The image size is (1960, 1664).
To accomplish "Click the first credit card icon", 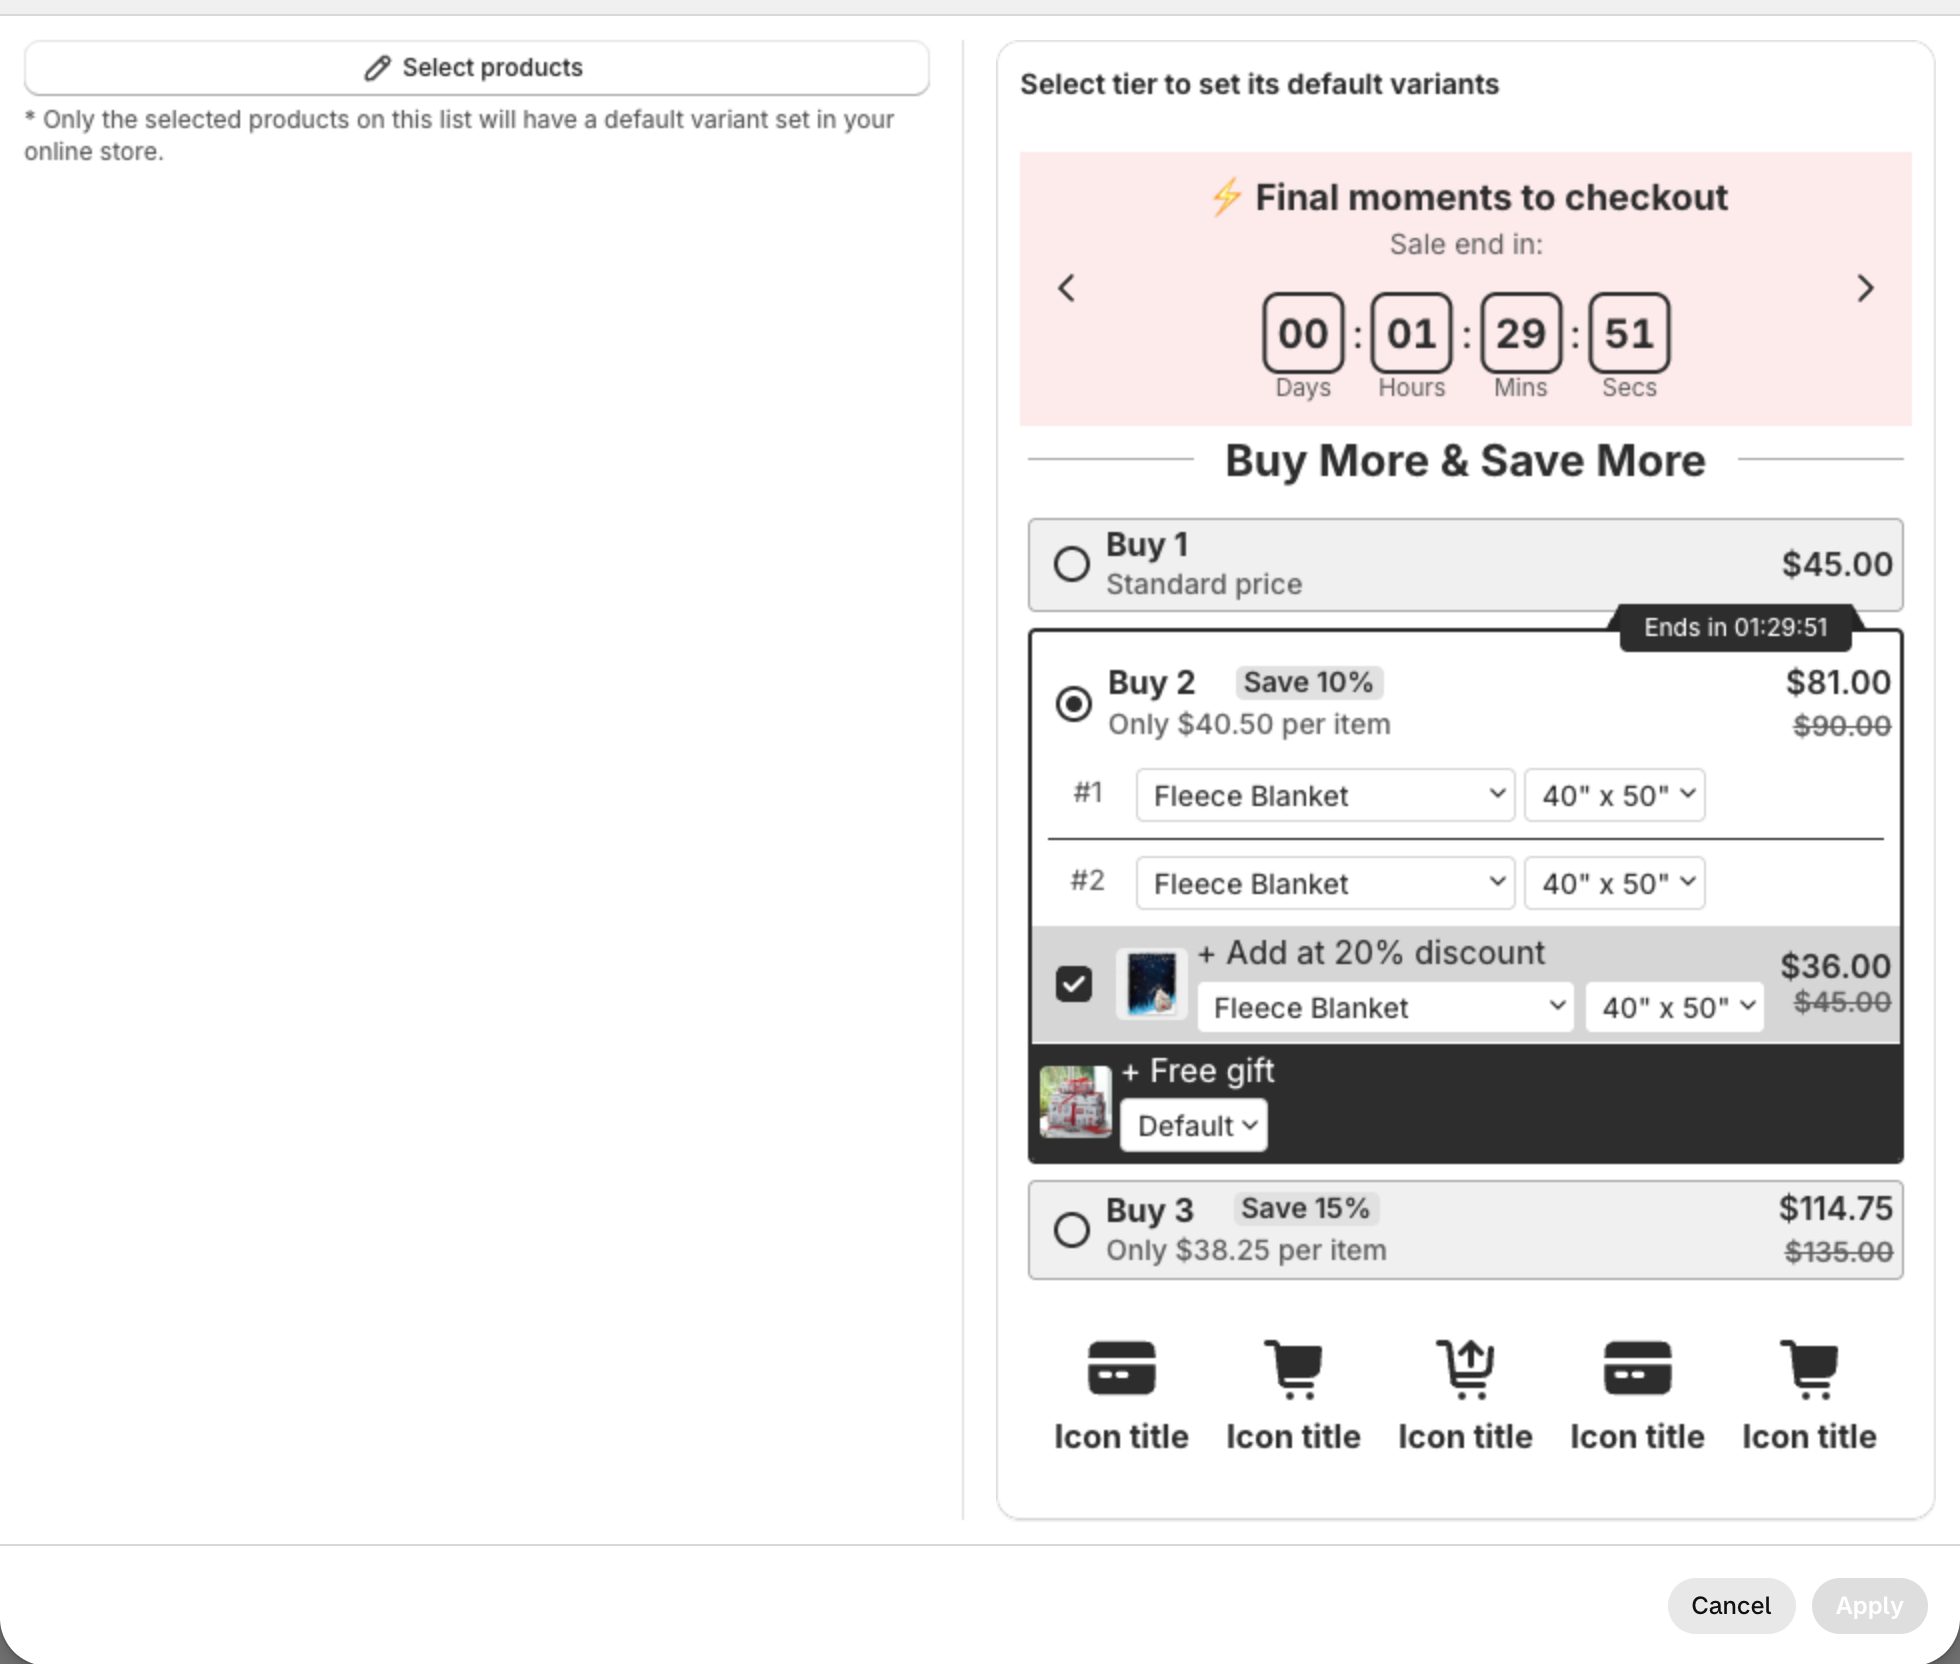I will coord(1121,1368).
